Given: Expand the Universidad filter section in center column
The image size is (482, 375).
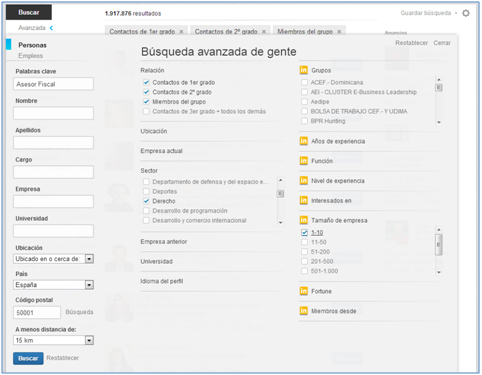Looking at the screenshot, I should tap(156, 261).
